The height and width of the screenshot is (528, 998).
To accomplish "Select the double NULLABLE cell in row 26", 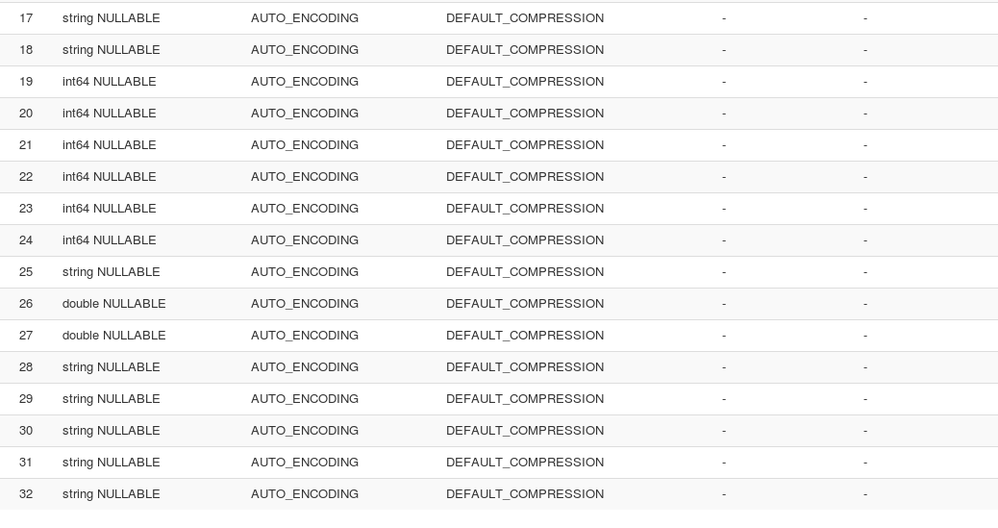I will (113, 304).
